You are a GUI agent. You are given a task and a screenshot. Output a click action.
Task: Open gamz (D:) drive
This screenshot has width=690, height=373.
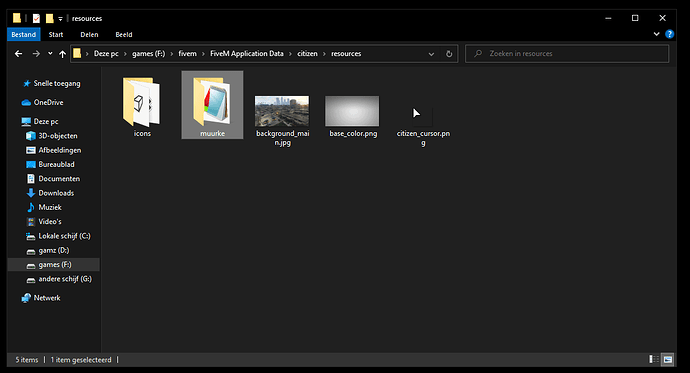point(48,250)
